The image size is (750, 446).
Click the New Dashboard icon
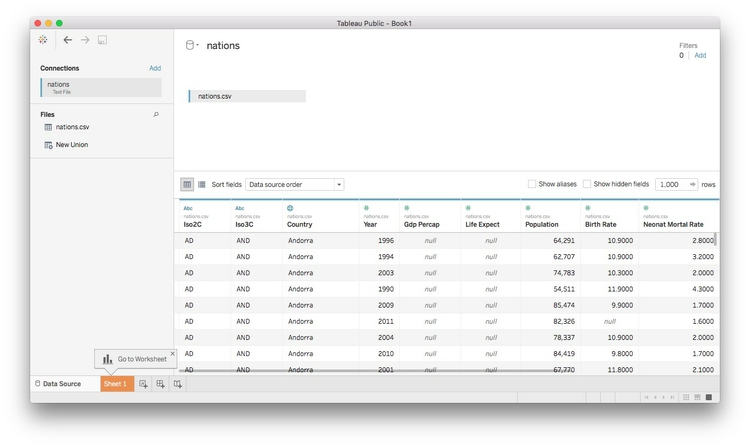160,384
